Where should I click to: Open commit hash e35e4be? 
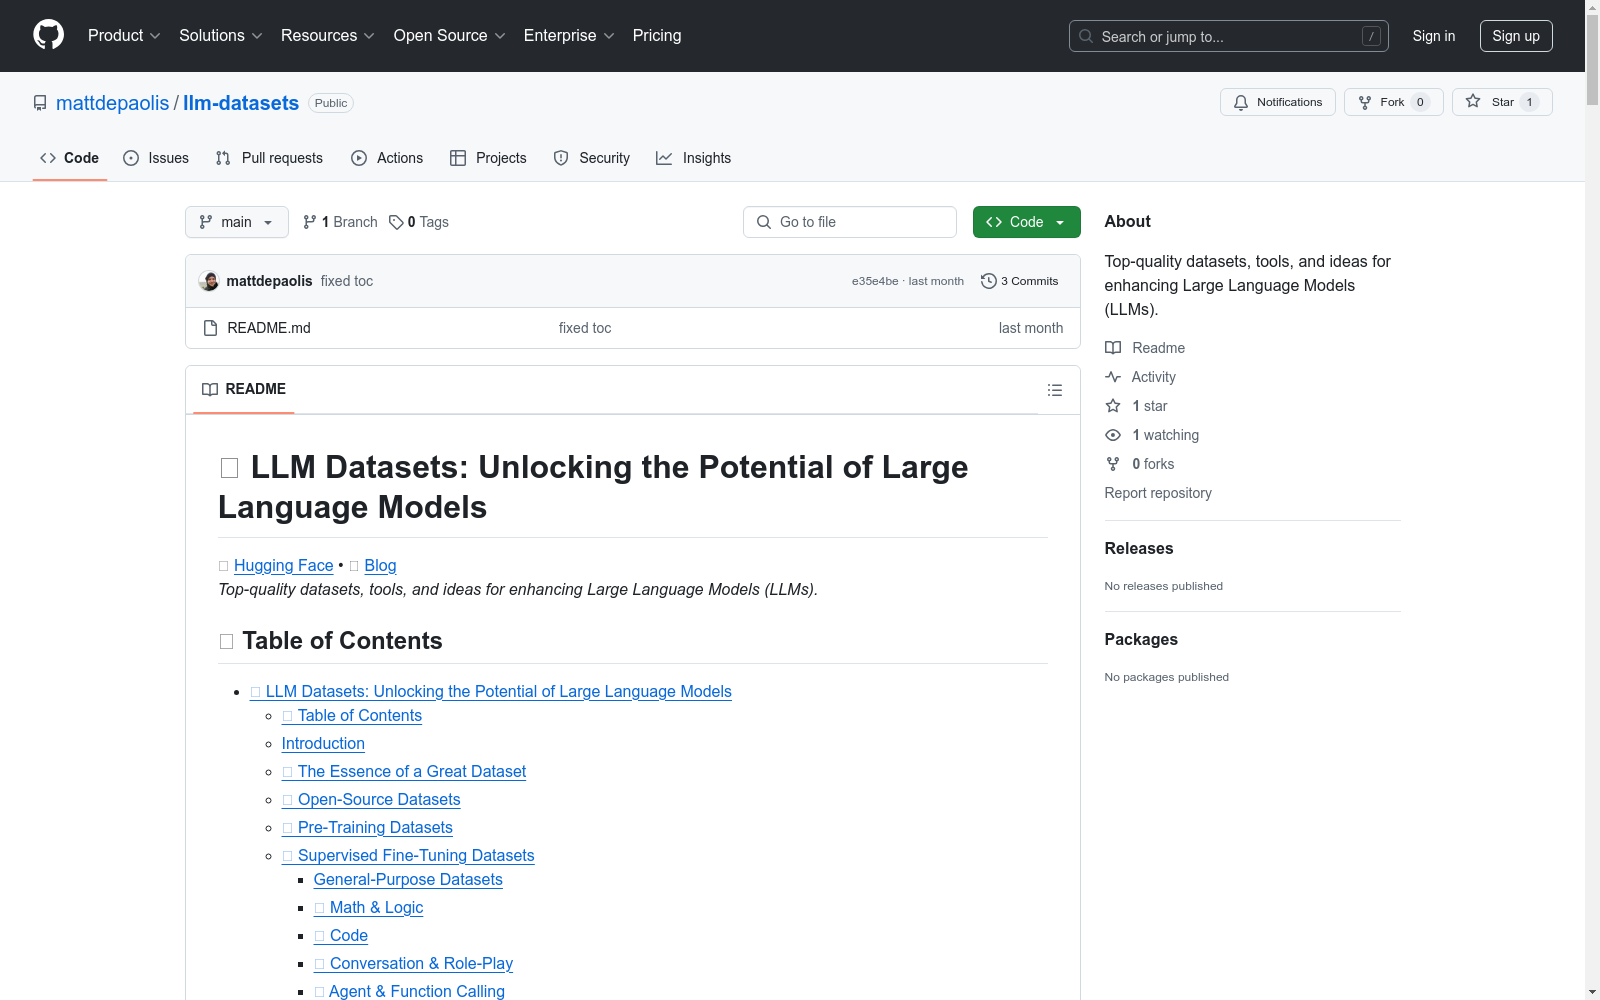pos(875,281)
